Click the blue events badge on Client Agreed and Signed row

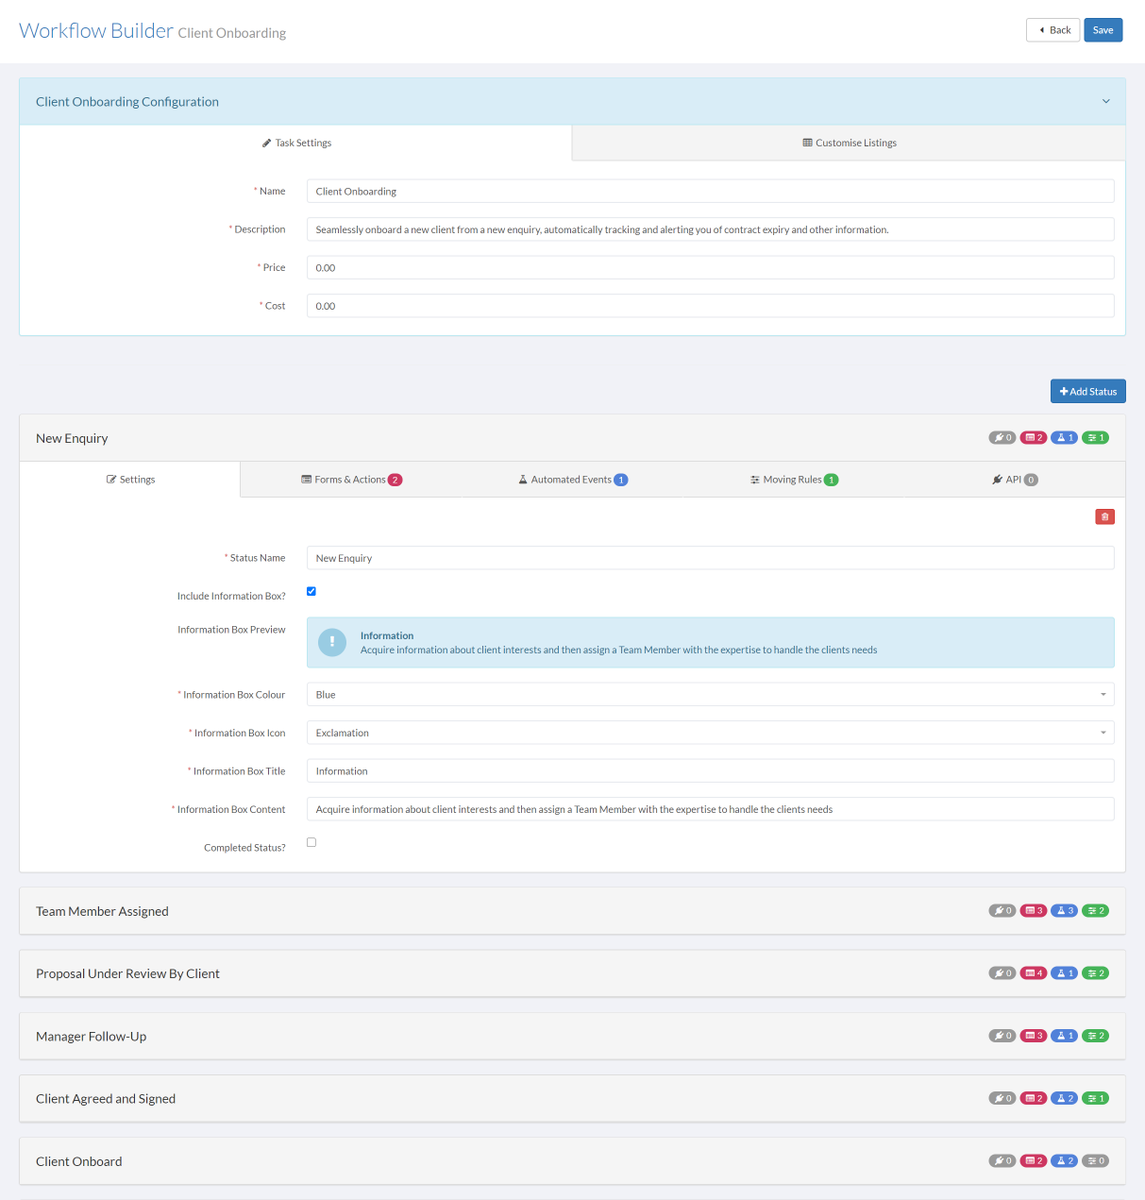pyautogui.click(x=1064, y=1098)
